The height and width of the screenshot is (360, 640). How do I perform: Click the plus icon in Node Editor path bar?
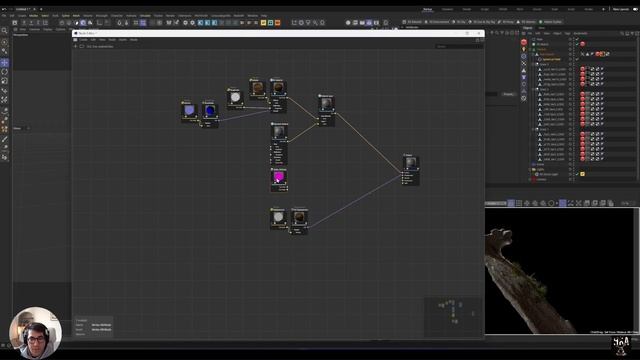click(x=76, y=47)
